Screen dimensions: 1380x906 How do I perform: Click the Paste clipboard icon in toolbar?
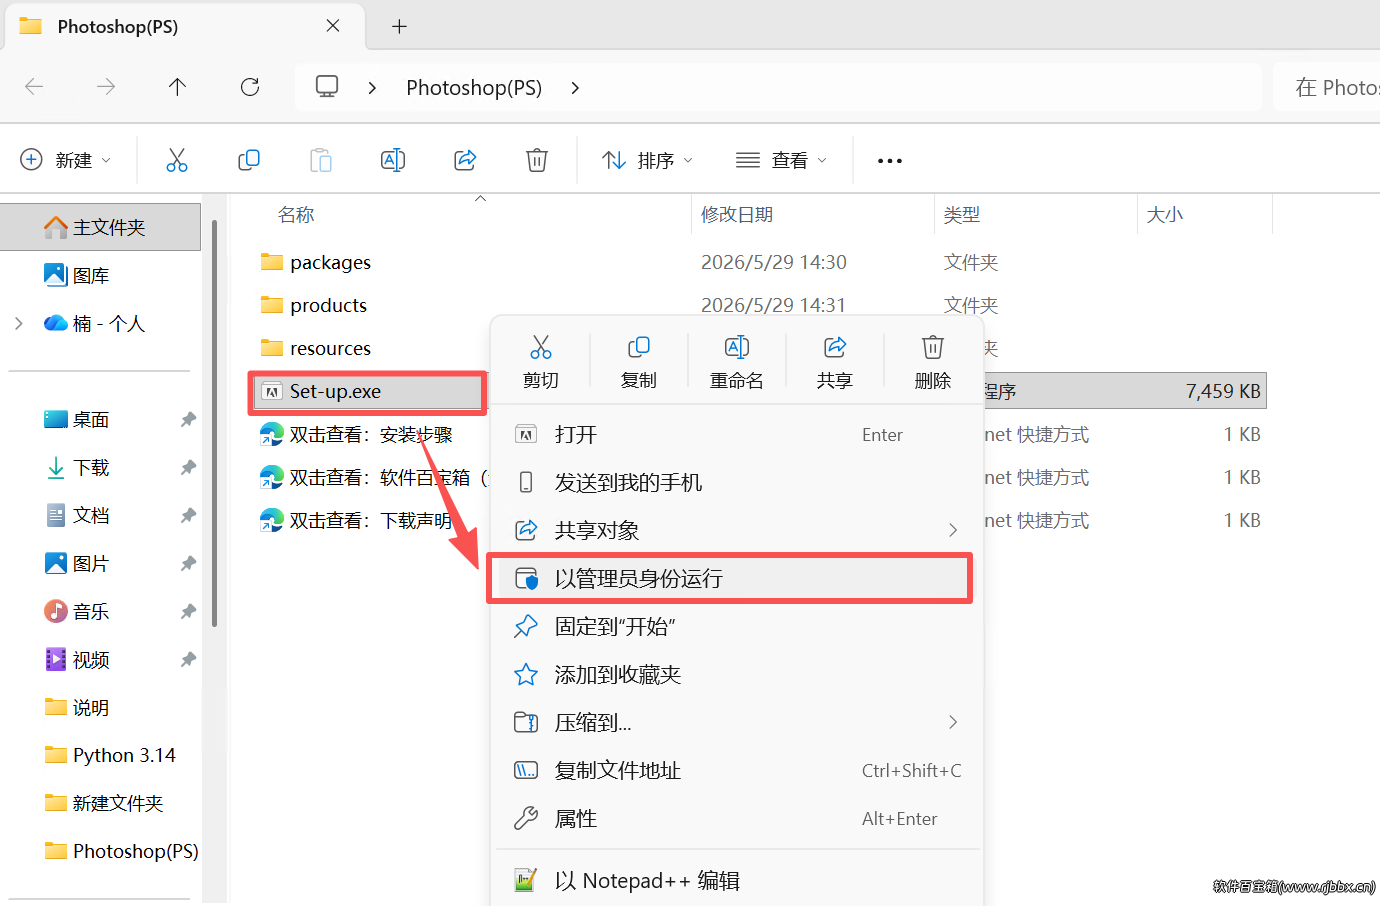click(321, 160)
